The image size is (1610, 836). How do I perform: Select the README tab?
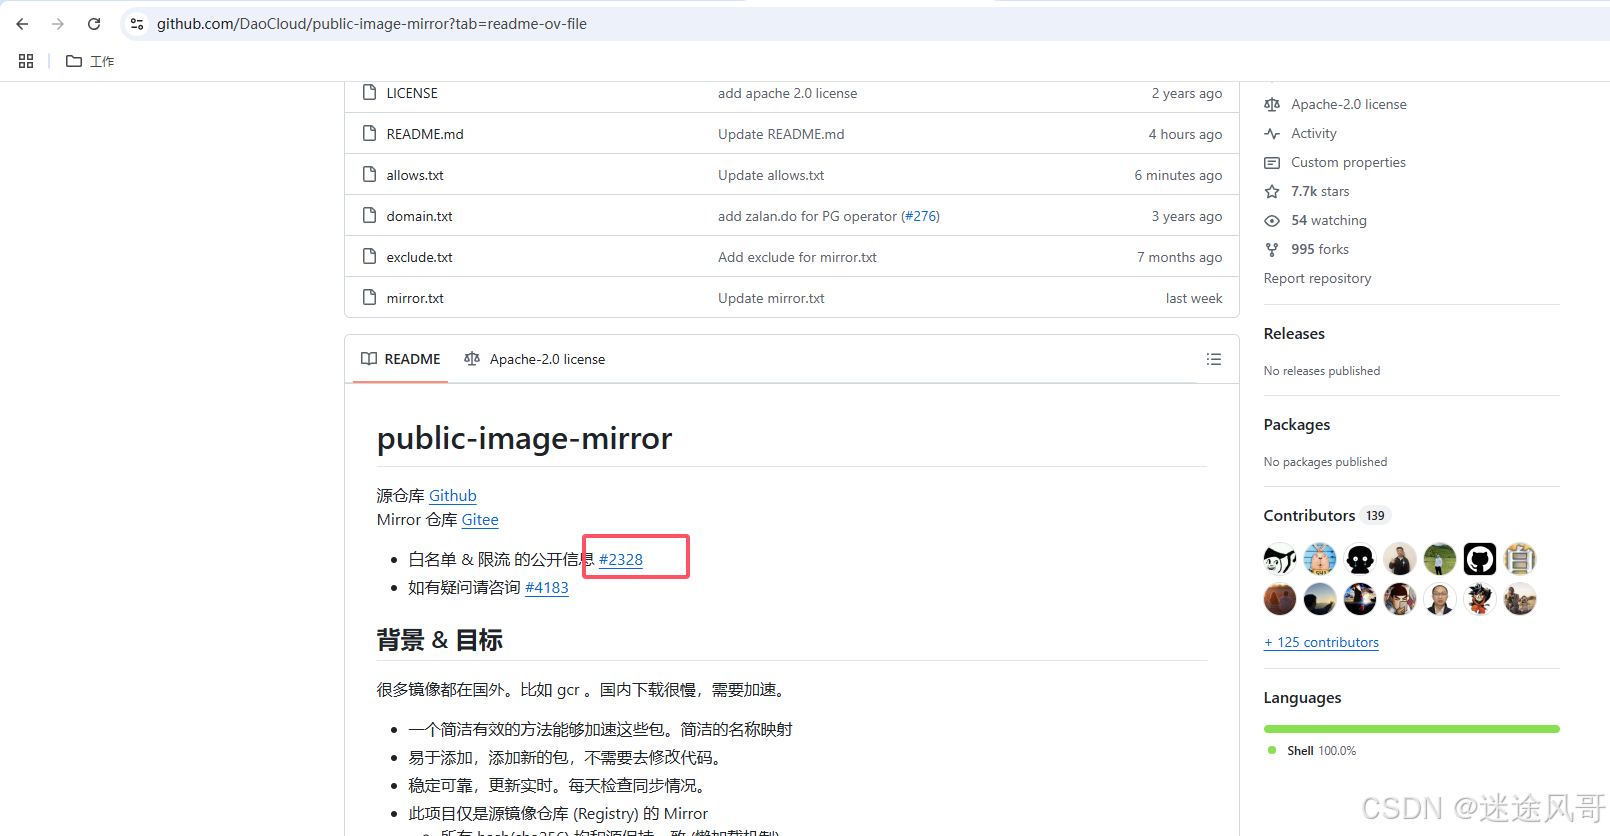coord(401,359)
